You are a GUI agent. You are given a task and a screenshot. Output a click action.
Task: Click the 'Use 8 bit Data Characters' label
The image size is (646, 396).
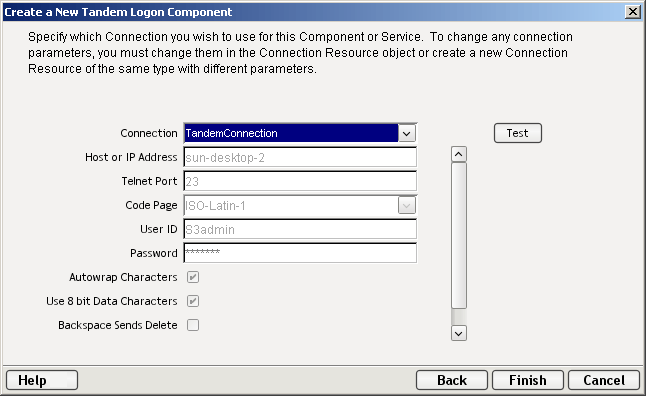click(112, 301)
